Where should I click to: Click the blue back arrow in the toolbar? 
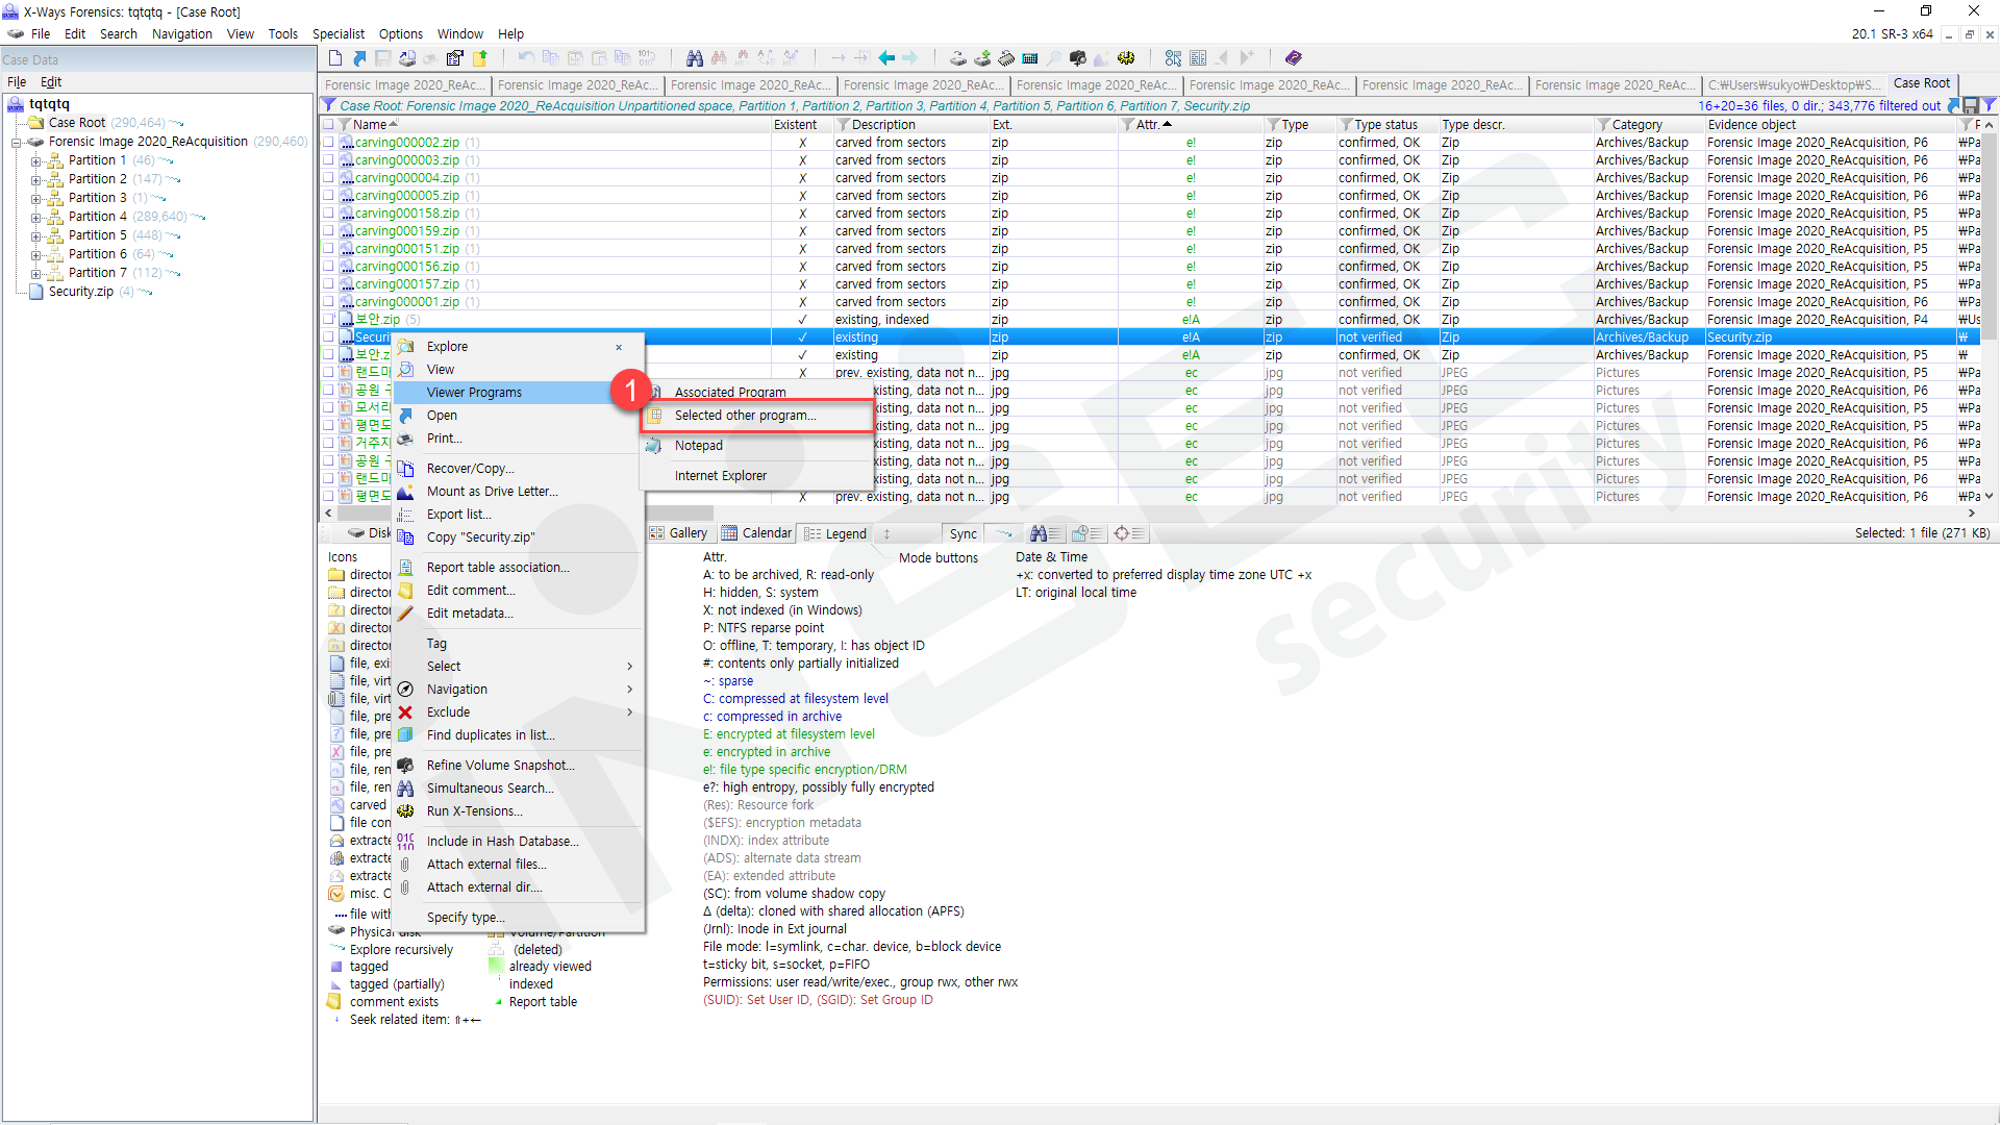tap(887, 58)
